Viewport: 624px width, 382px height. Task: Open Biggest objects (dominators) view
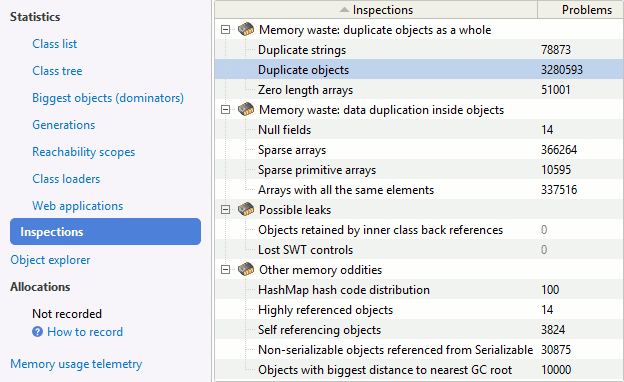[108, 98]
